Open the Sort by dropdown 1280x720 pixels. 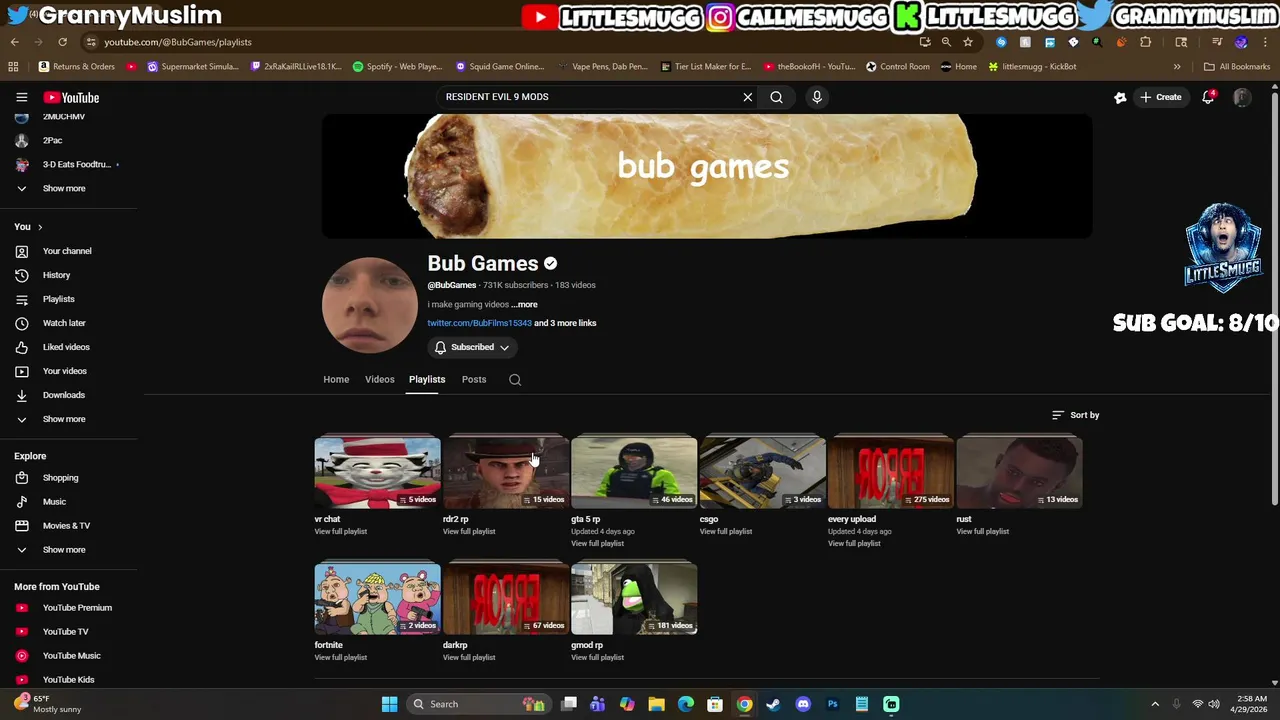pos(1075,415)
